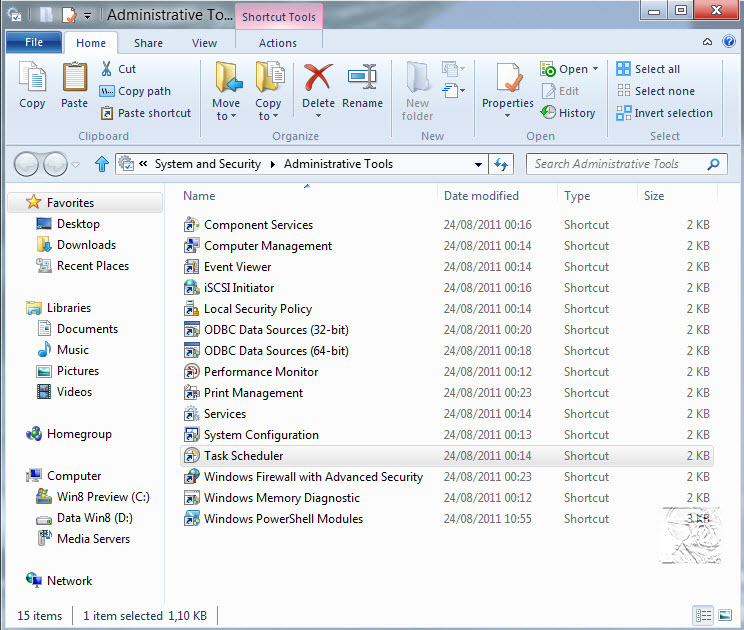Open the Music library
Screen dimensions: 744x630
click(x=63, y=350)
